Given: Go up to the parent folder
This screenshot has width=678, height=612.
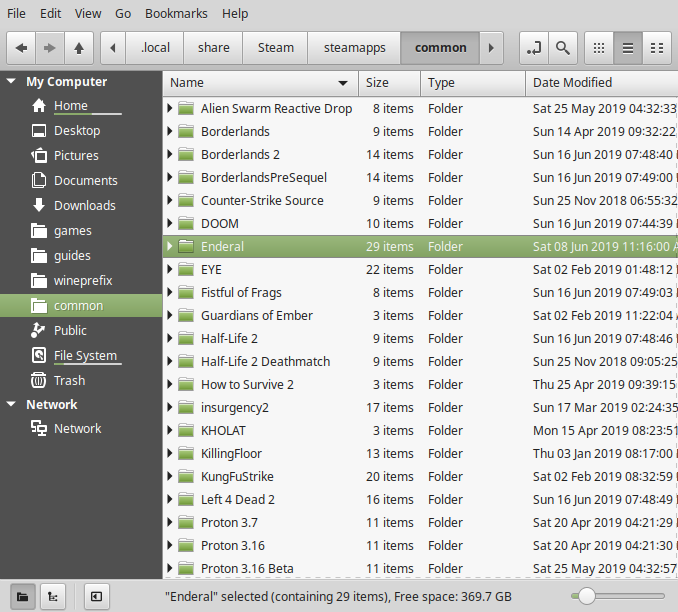Looking at the screenshot, I should pos(79,48).
